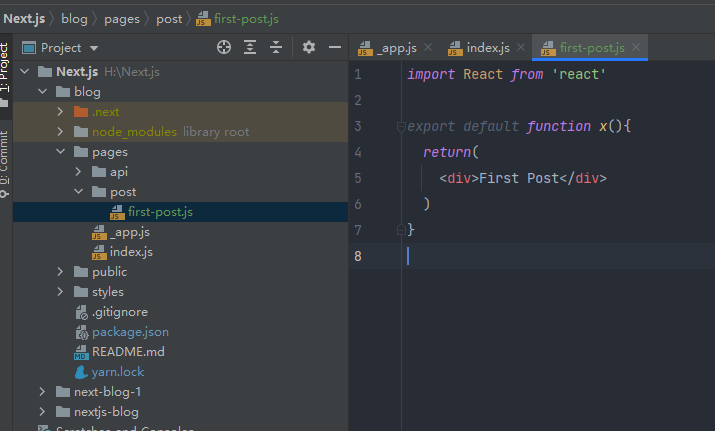Click the Collapse All icon in Project toolbar
This screenshot has height=431, width=715.
[276, 47]
